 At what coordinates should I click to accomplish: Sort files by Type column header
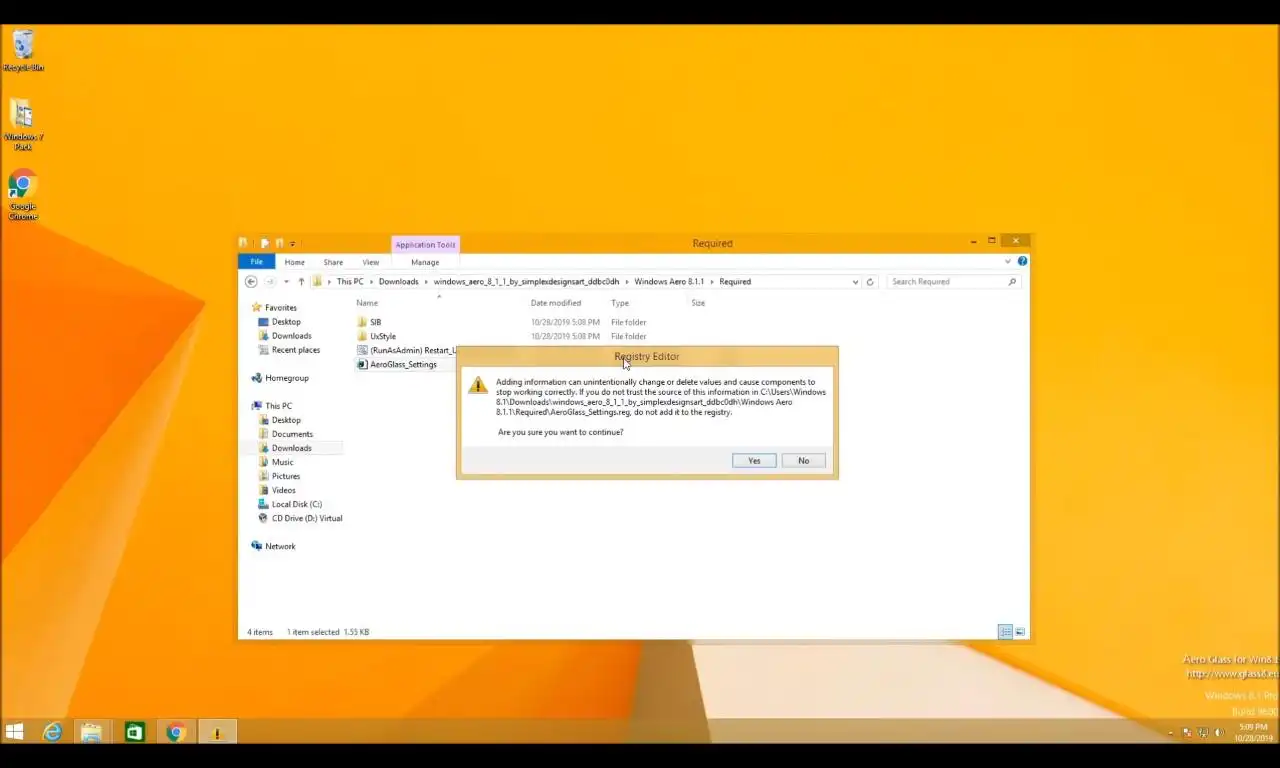(620, 303)
